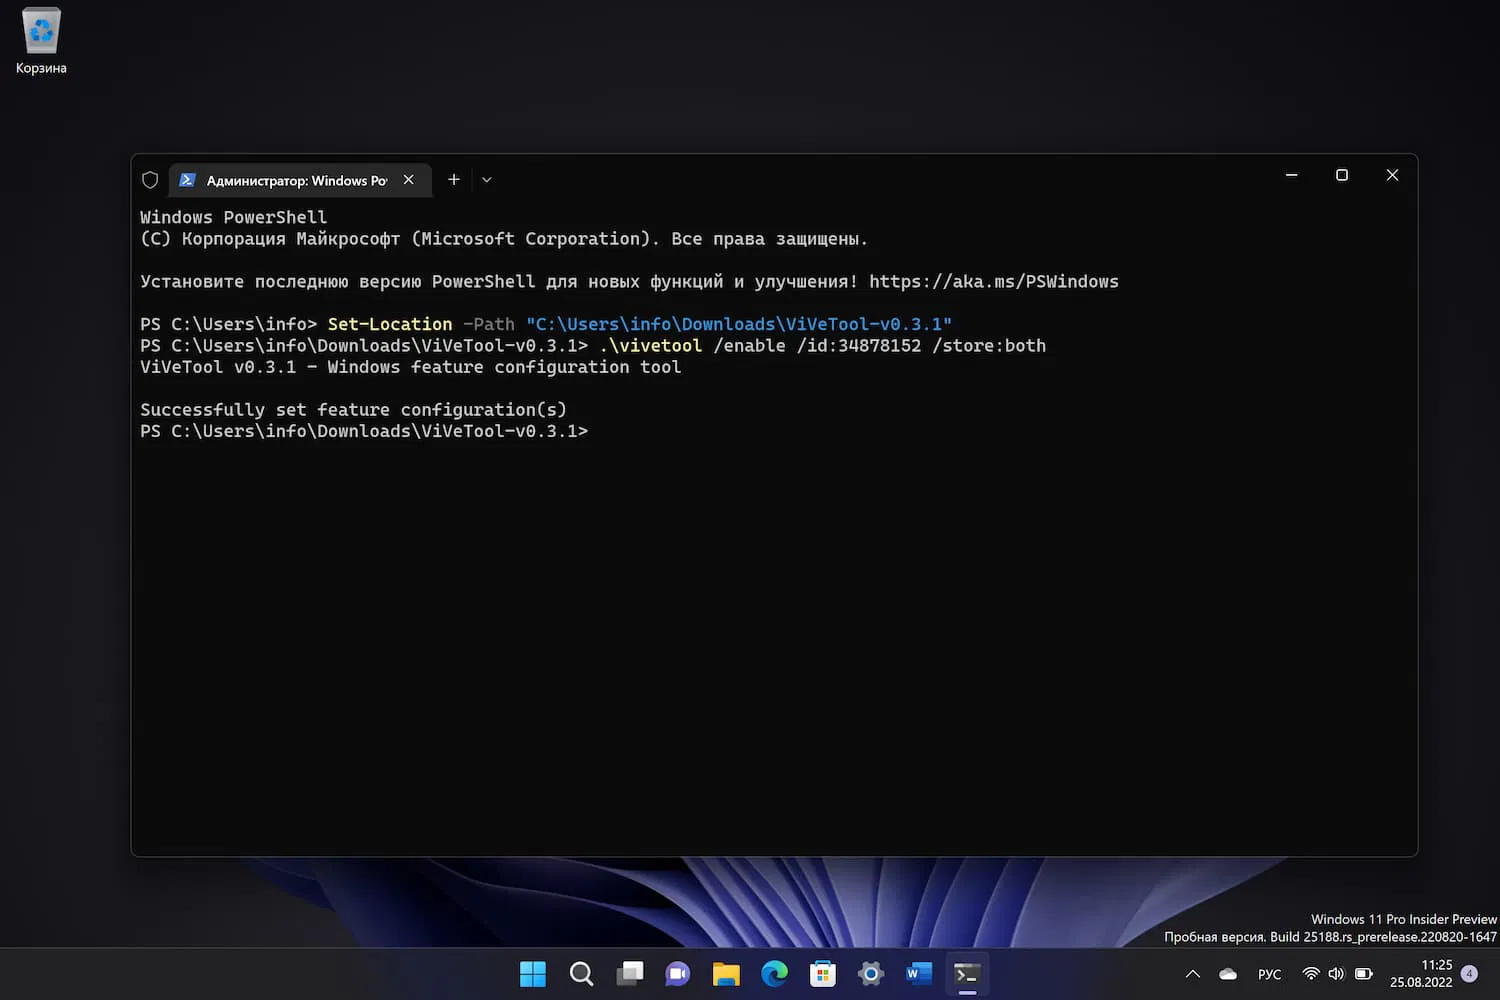Click the OneDrive cloud tray icon
1500x1000 pixels.
coord(1228,974)
